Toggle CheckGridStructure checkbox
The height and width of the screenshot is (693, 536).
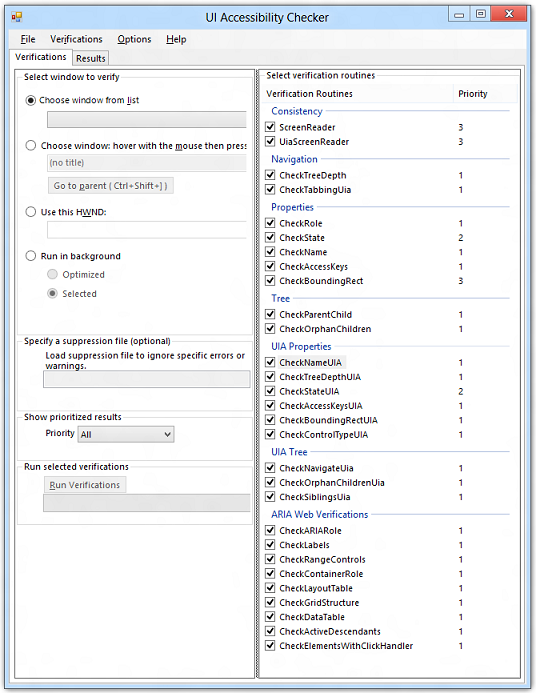(270, 602)
